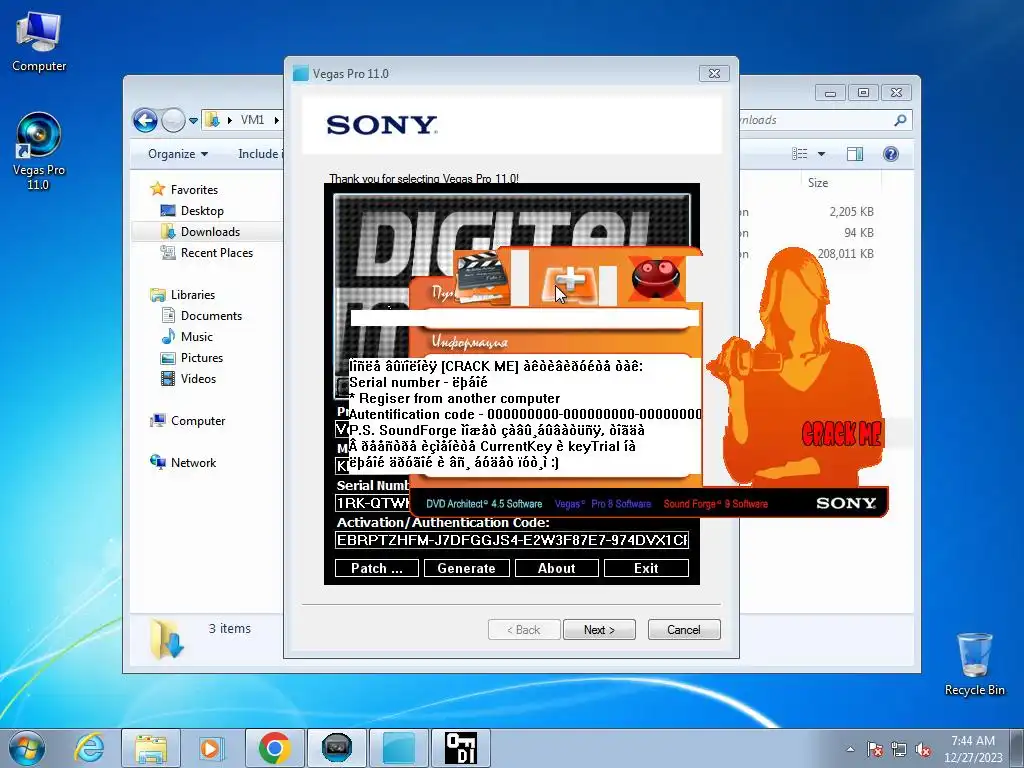Select Computer in the Explorer navigation pane
1024x768 pixels.
point(198,421)
